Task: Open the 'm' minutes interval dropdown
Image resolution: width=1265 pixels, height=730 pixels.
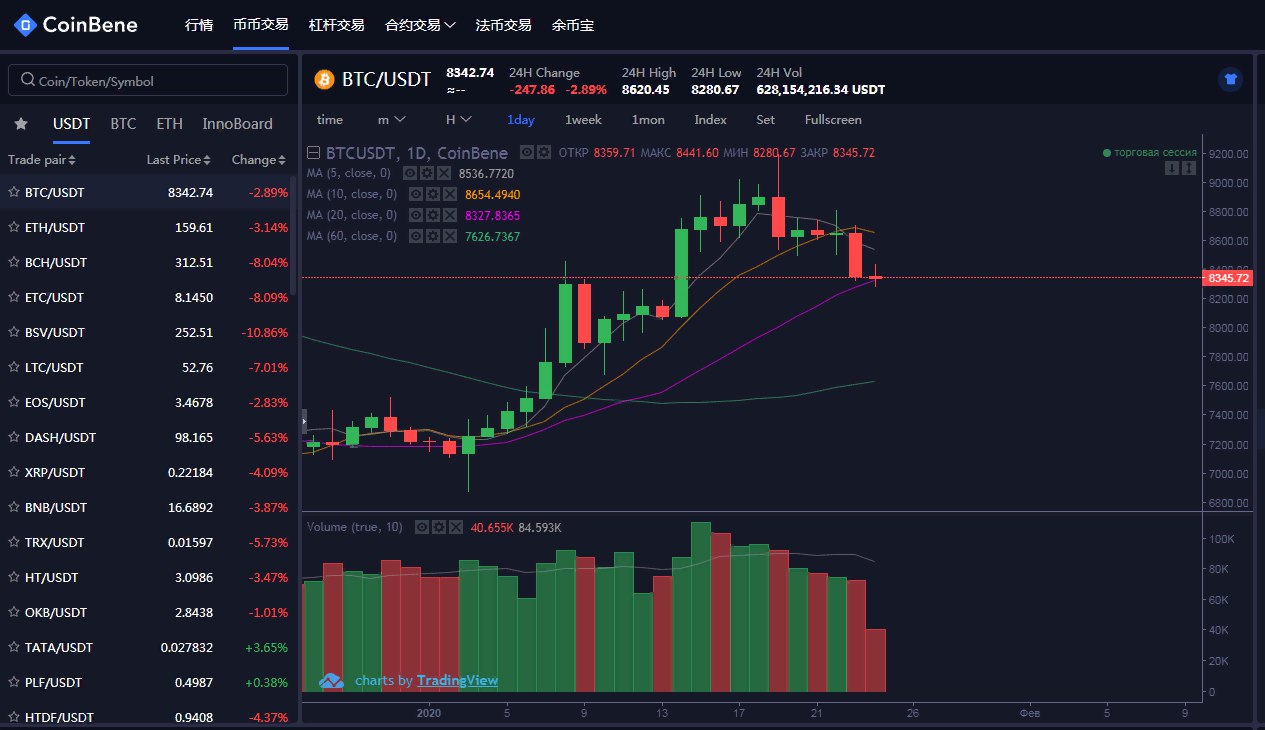Action: pos(391,119)
